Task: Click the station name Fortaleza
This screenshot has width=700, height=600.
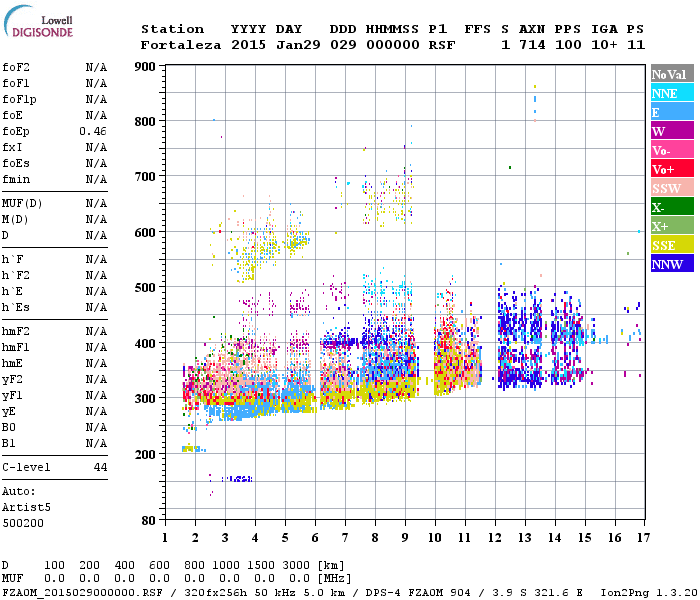Action: 181,45
